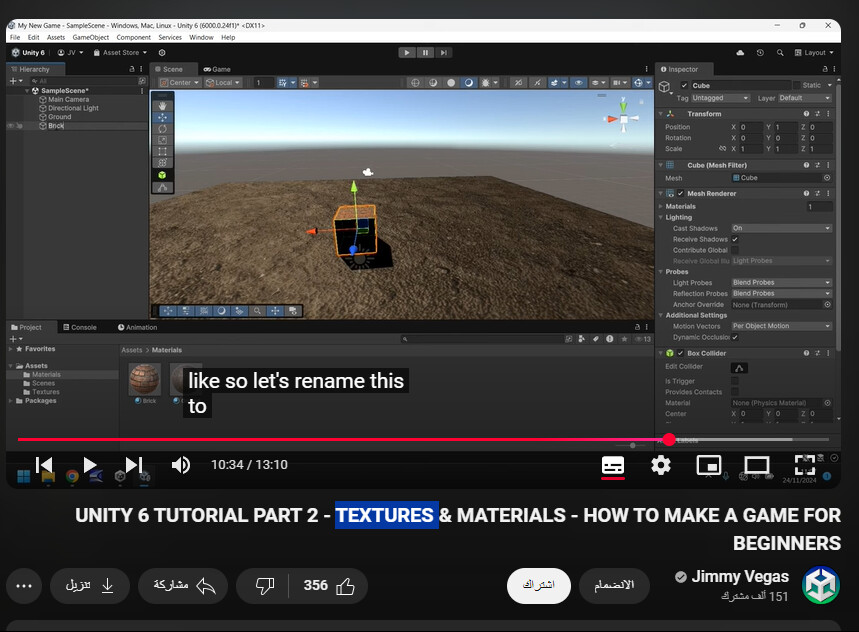Open the Cast Shadows dropdown
Image resolution: width=859 pixels, height=632 pixels.
click(x=780, y=228)
